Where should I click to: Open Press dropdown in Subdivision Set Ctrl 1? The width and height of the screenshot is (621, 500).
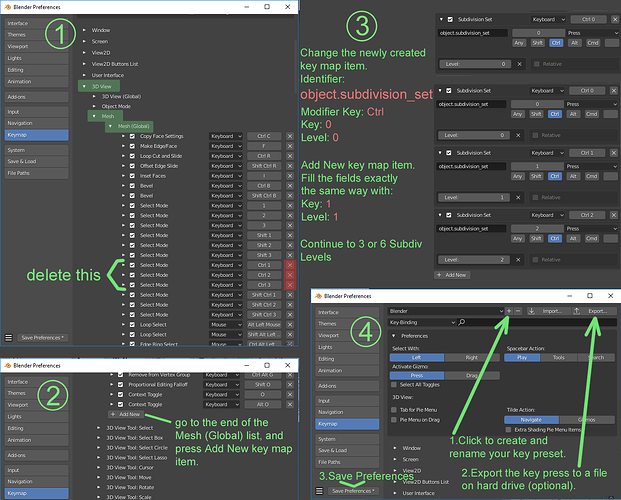point(592,166)
